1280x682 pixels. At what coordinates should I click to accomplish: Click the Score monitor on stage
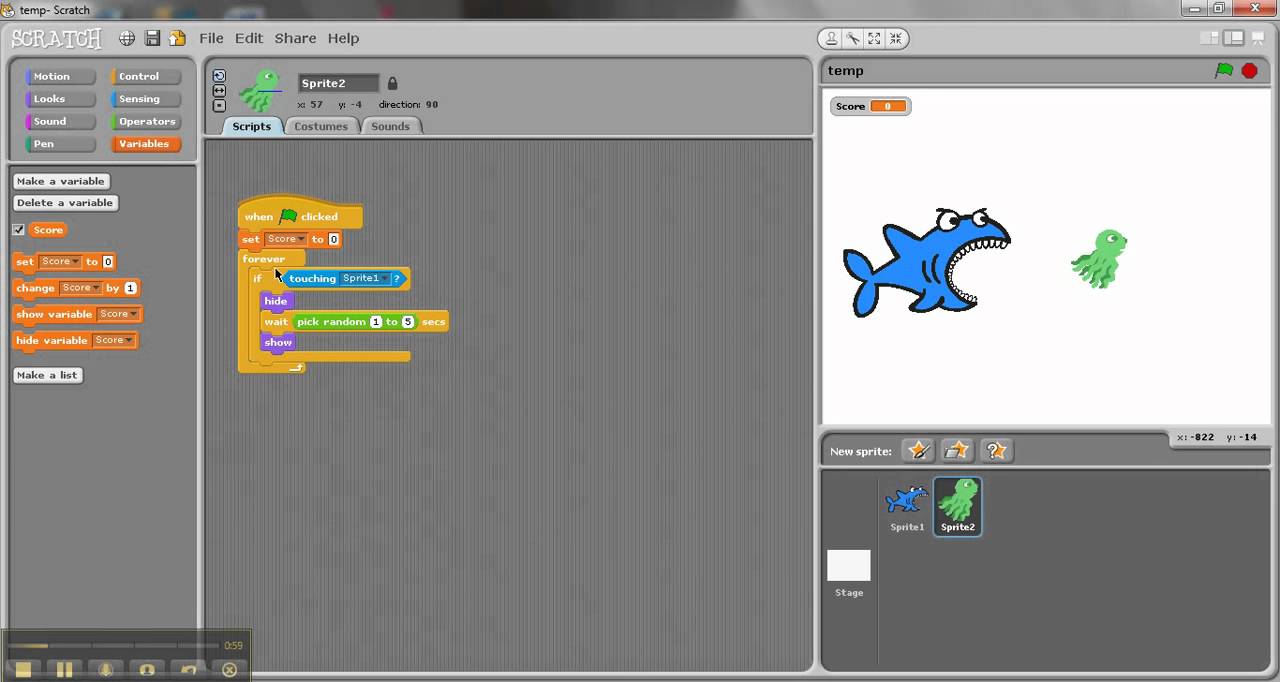tap(870, 106)
